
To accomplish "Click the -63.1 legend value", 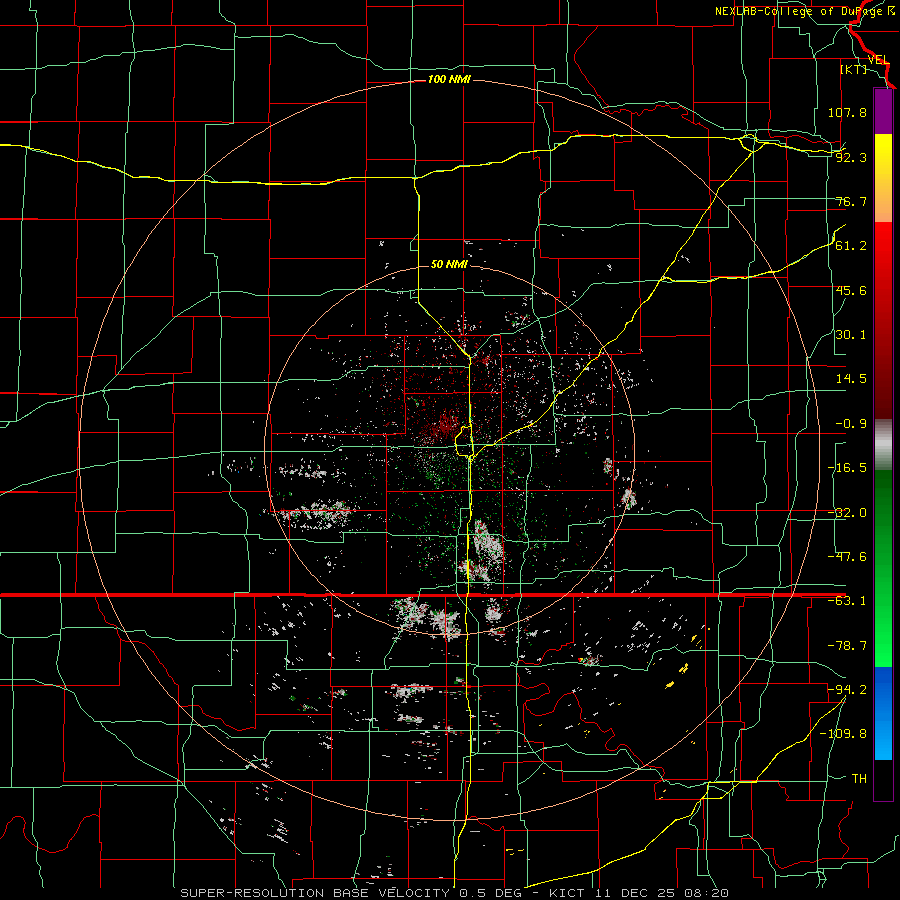I will tap(847, 601).
